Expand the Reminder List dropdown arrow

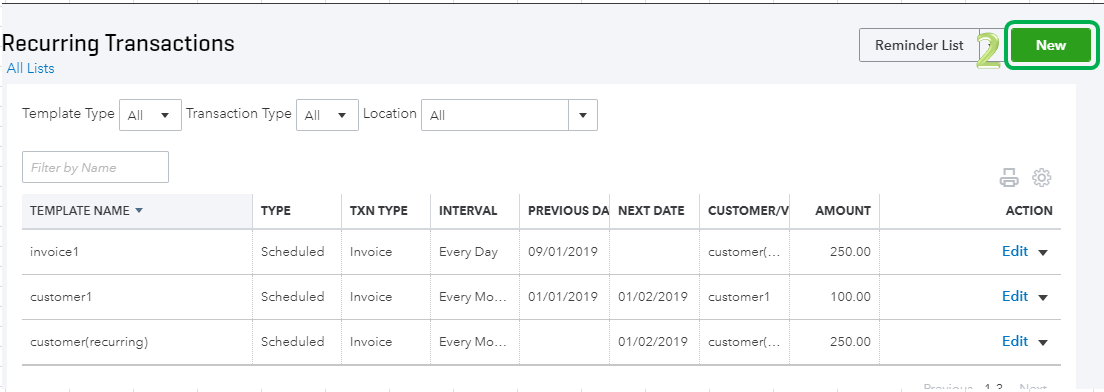(989, 45)
